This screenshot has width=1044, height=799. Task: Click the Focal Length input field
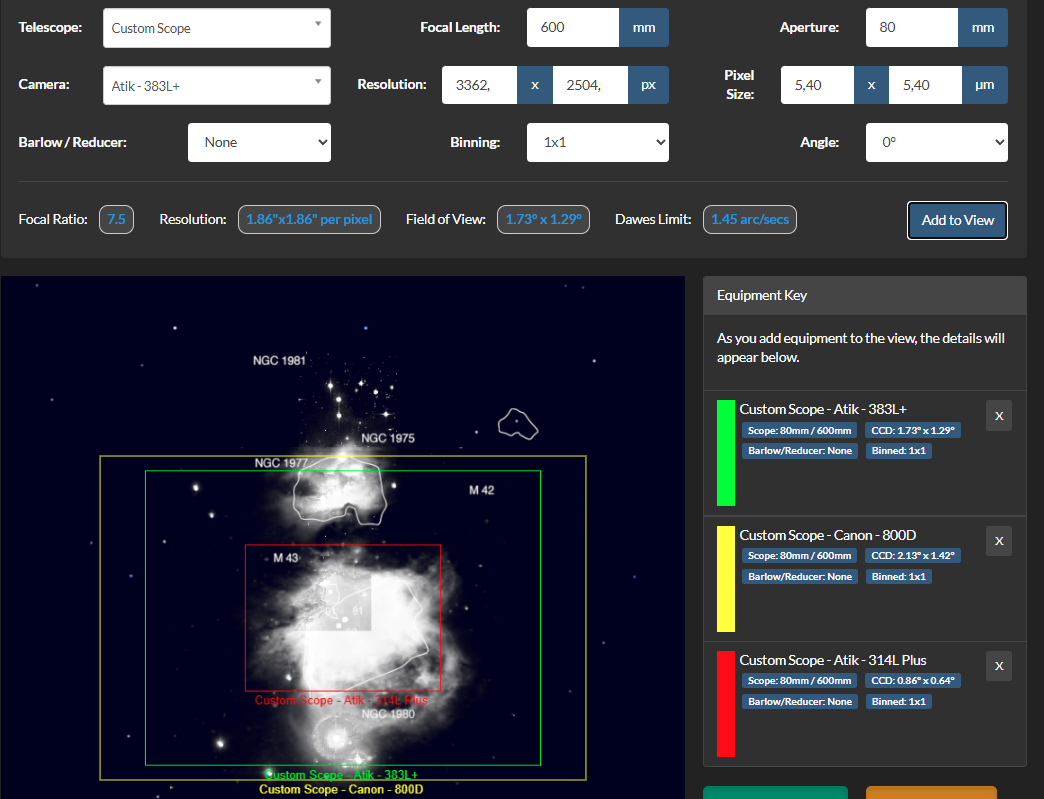click(x=573, y=27)
